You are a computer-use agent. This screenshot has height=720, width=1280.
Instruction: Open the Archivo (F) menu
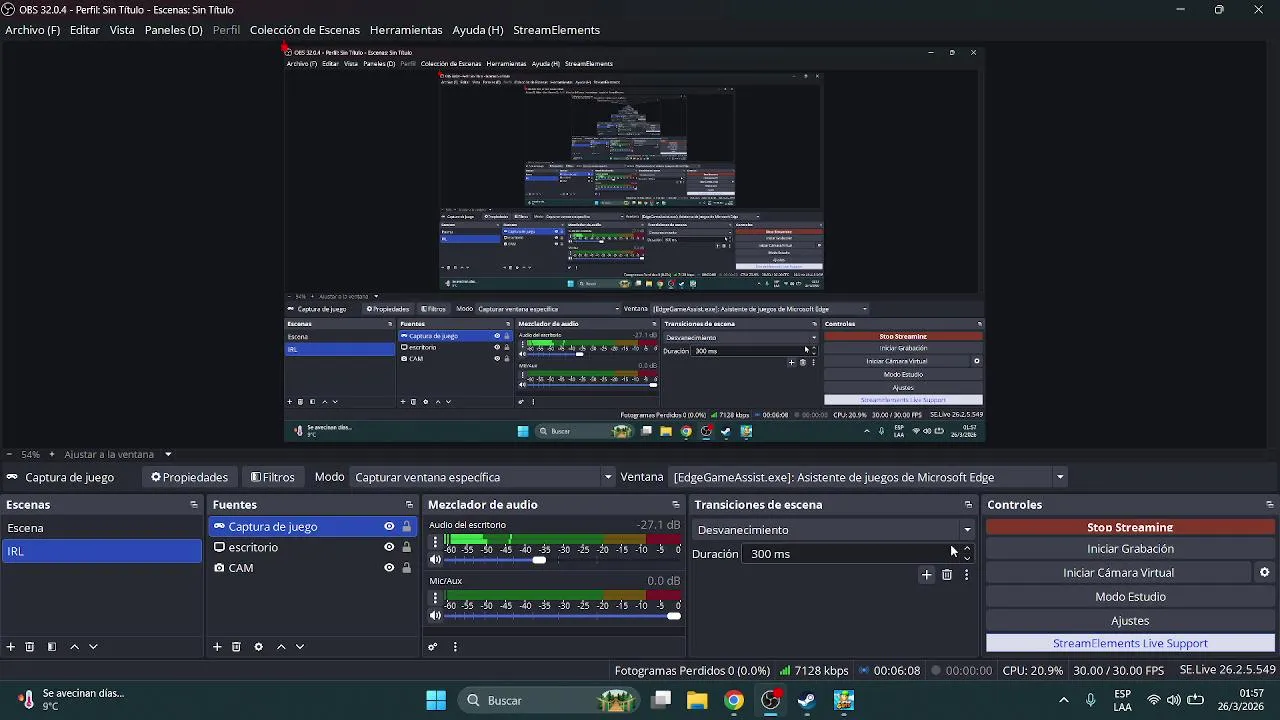click(x=32, y=30)
